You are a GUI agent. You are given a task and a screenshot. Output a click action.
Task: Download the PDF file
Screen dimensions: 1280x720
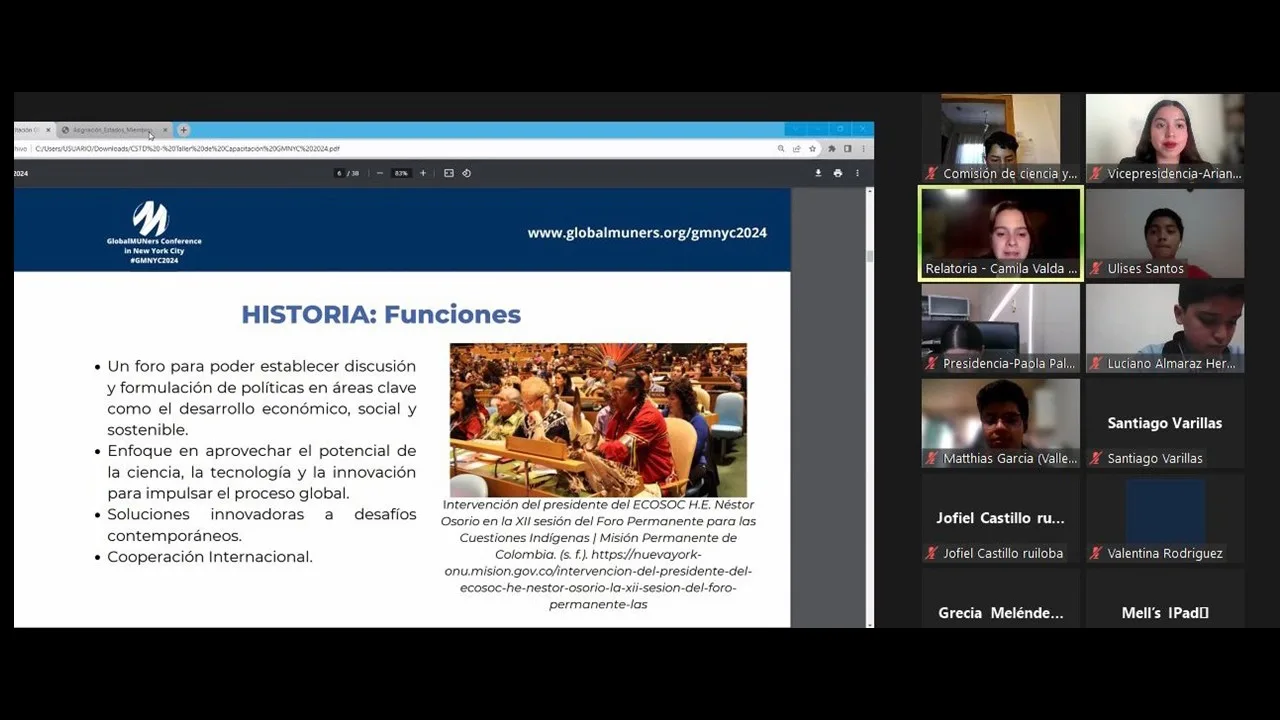pyautogui.click(x=818, y=173)
